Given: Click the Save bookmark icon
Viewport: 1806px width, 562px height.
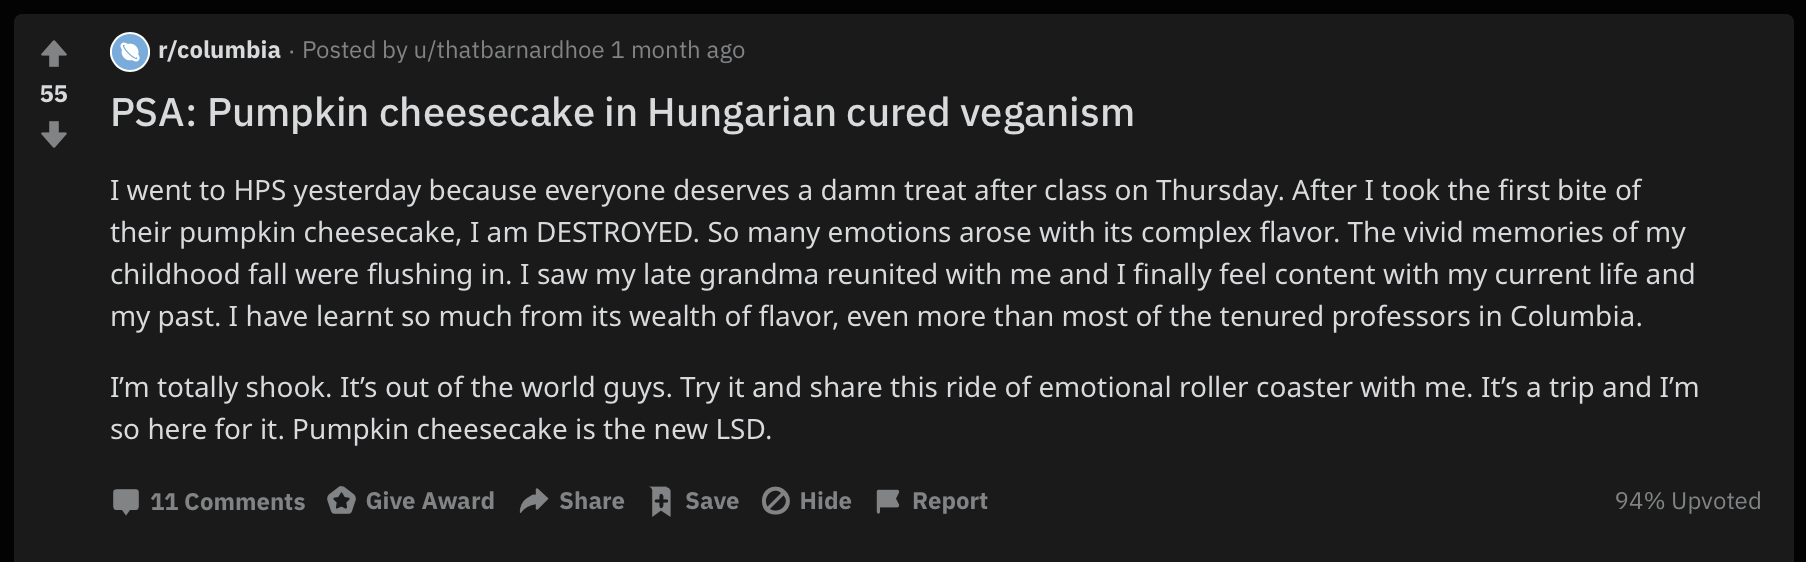Looking at the screenshot, I should click(661, 500).
